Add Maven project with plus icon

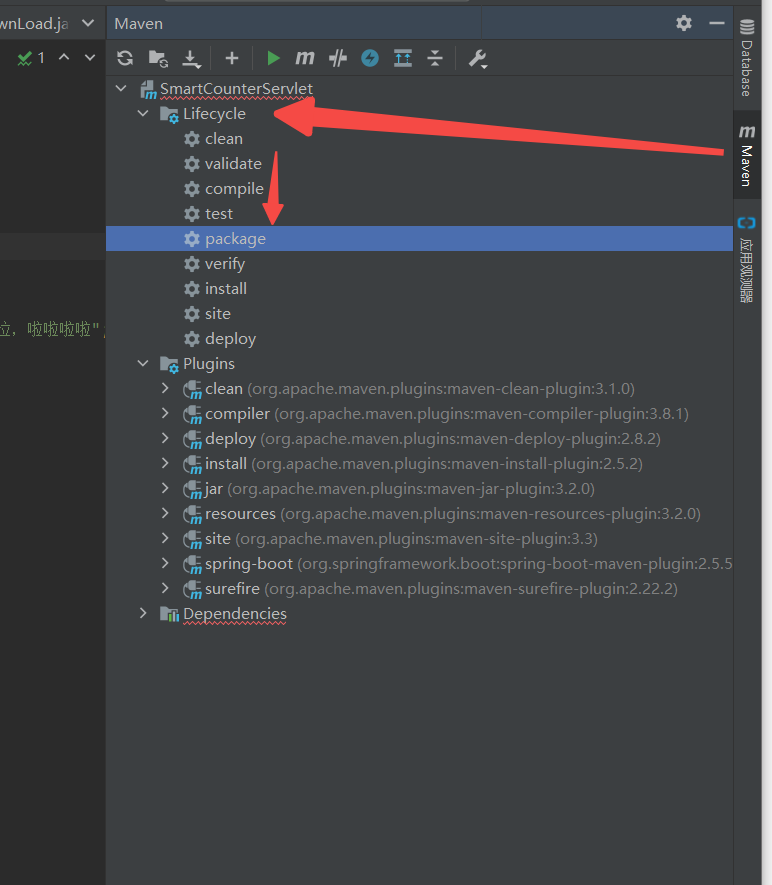pyautogui.click(x=231, y=58)
